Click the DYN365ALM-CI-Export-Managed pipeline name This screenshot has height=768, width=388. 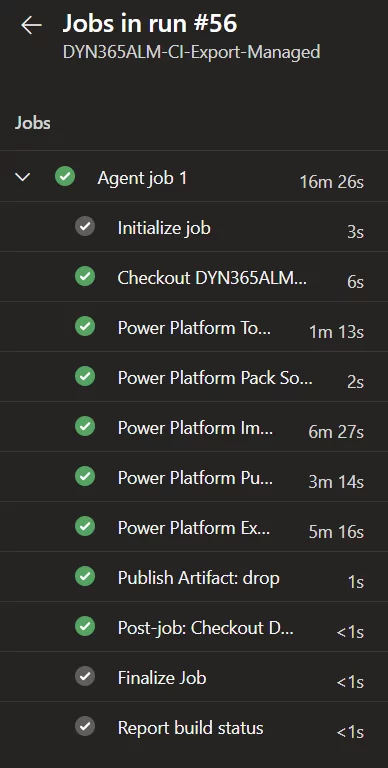(192, 51)
